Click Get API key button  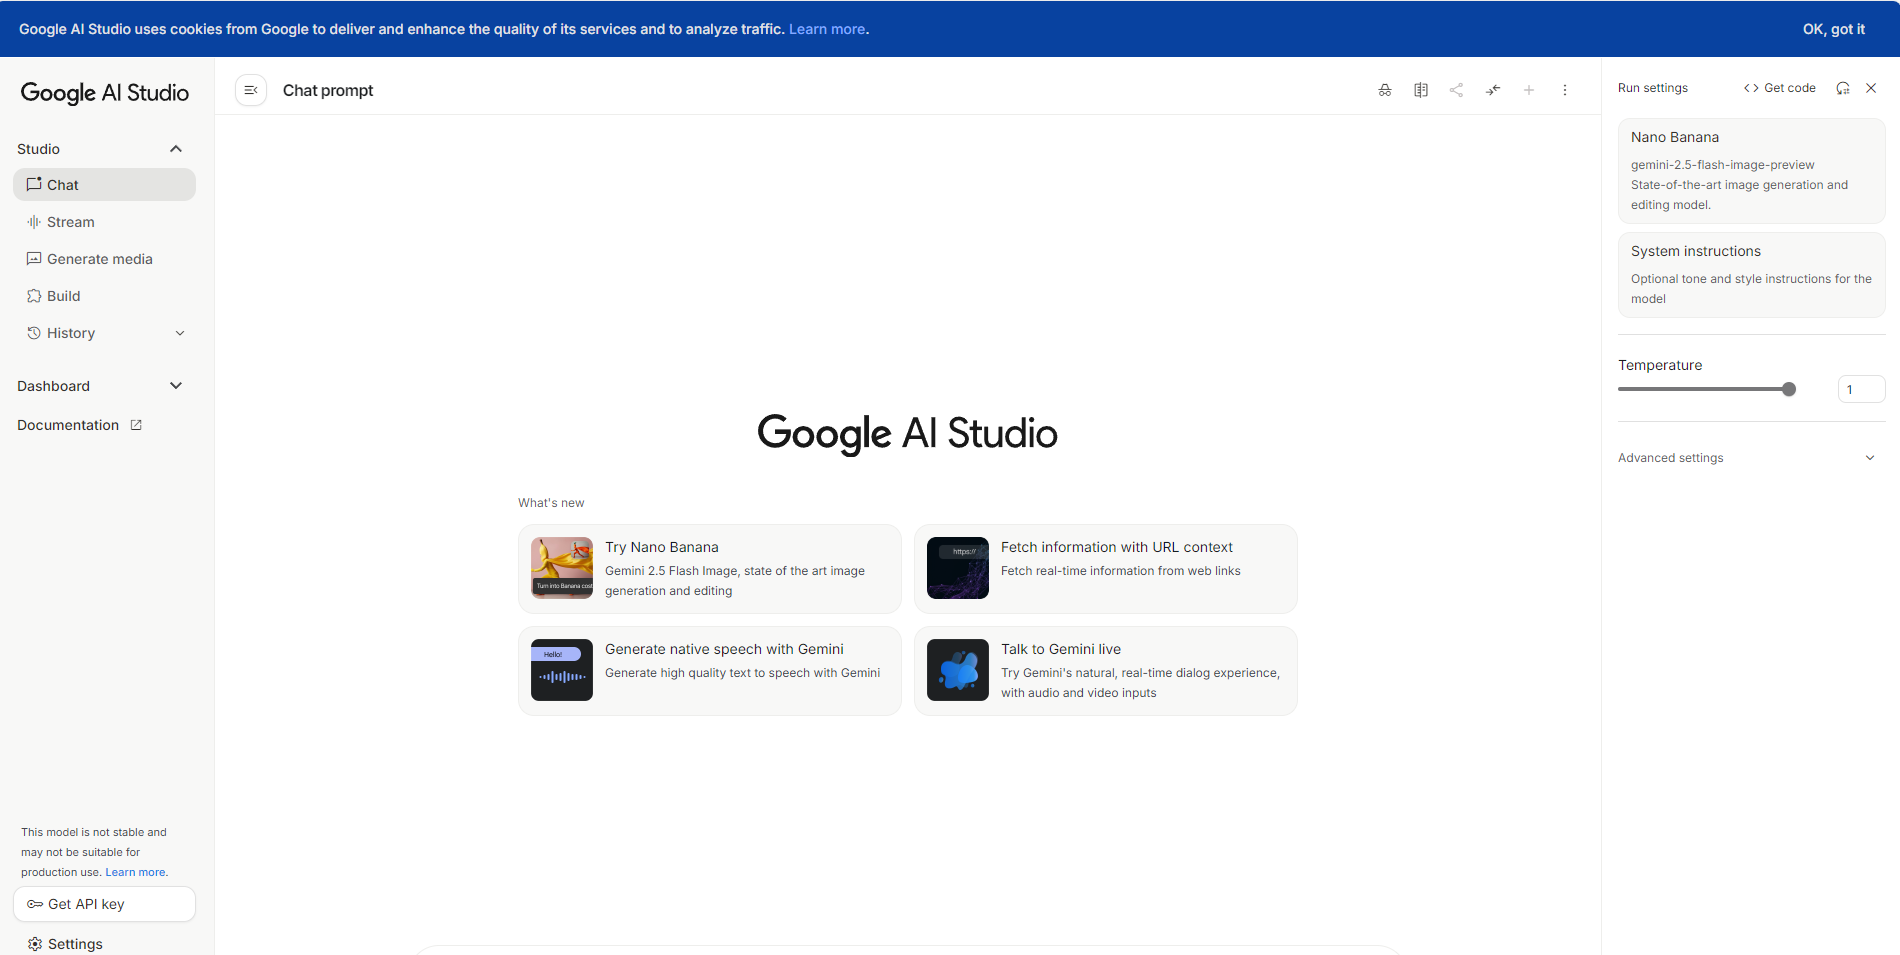click(104, 904)
